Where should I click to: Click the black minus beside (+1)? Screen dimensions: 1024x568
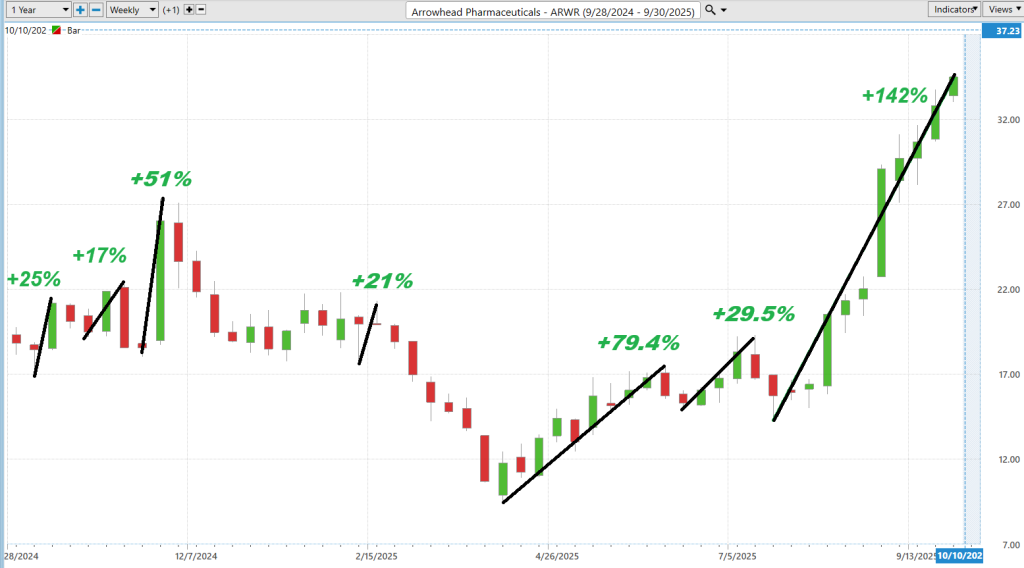coord(201,10)
